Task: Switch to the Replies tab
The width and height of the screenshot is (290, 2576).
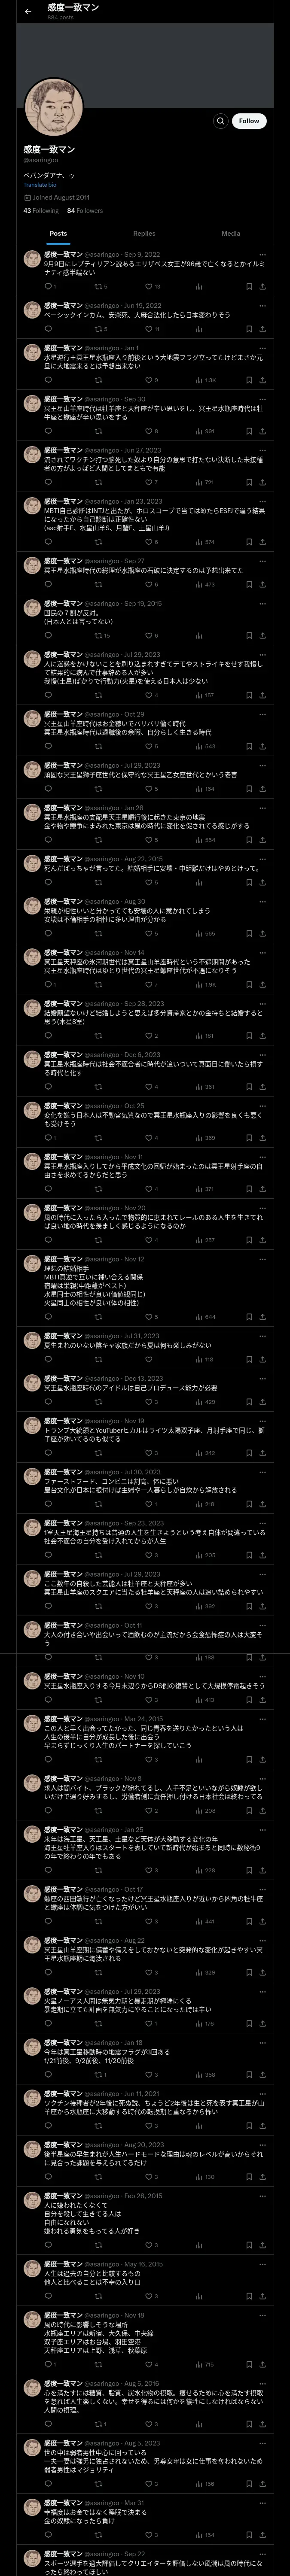Action: (x=144, y=233)
